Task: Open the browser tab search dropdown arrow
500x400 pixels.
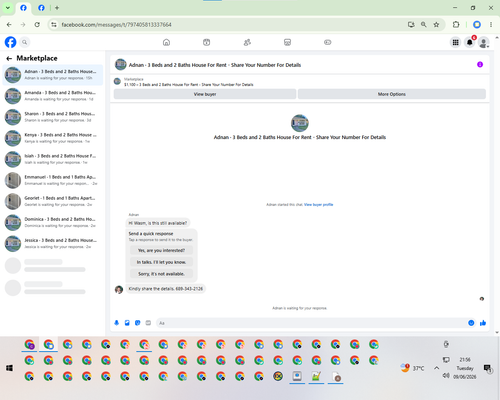Action: [8, 8]
